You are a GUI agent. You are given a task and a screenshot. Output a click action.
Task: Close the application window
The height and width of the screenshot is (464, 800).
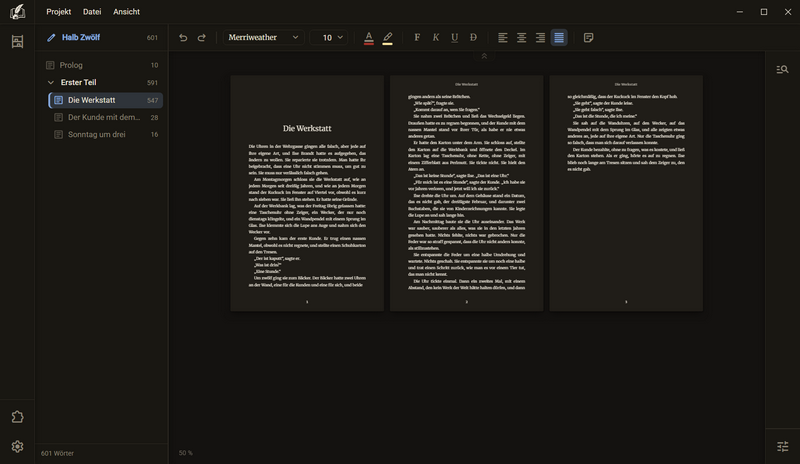click(x=788, y=12)
